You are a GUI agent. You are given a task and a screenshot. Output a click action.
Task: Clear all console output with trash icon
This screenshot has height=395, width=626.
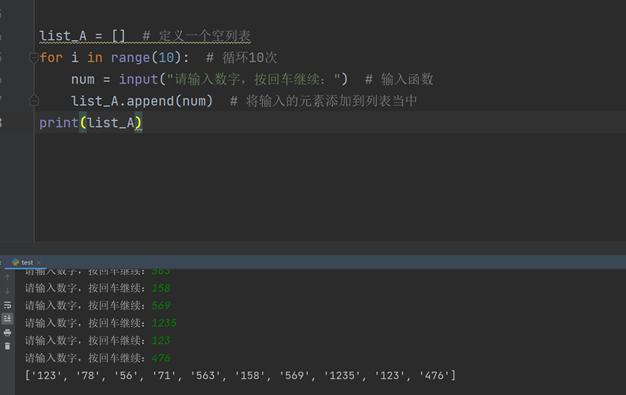tap(7, 346)
